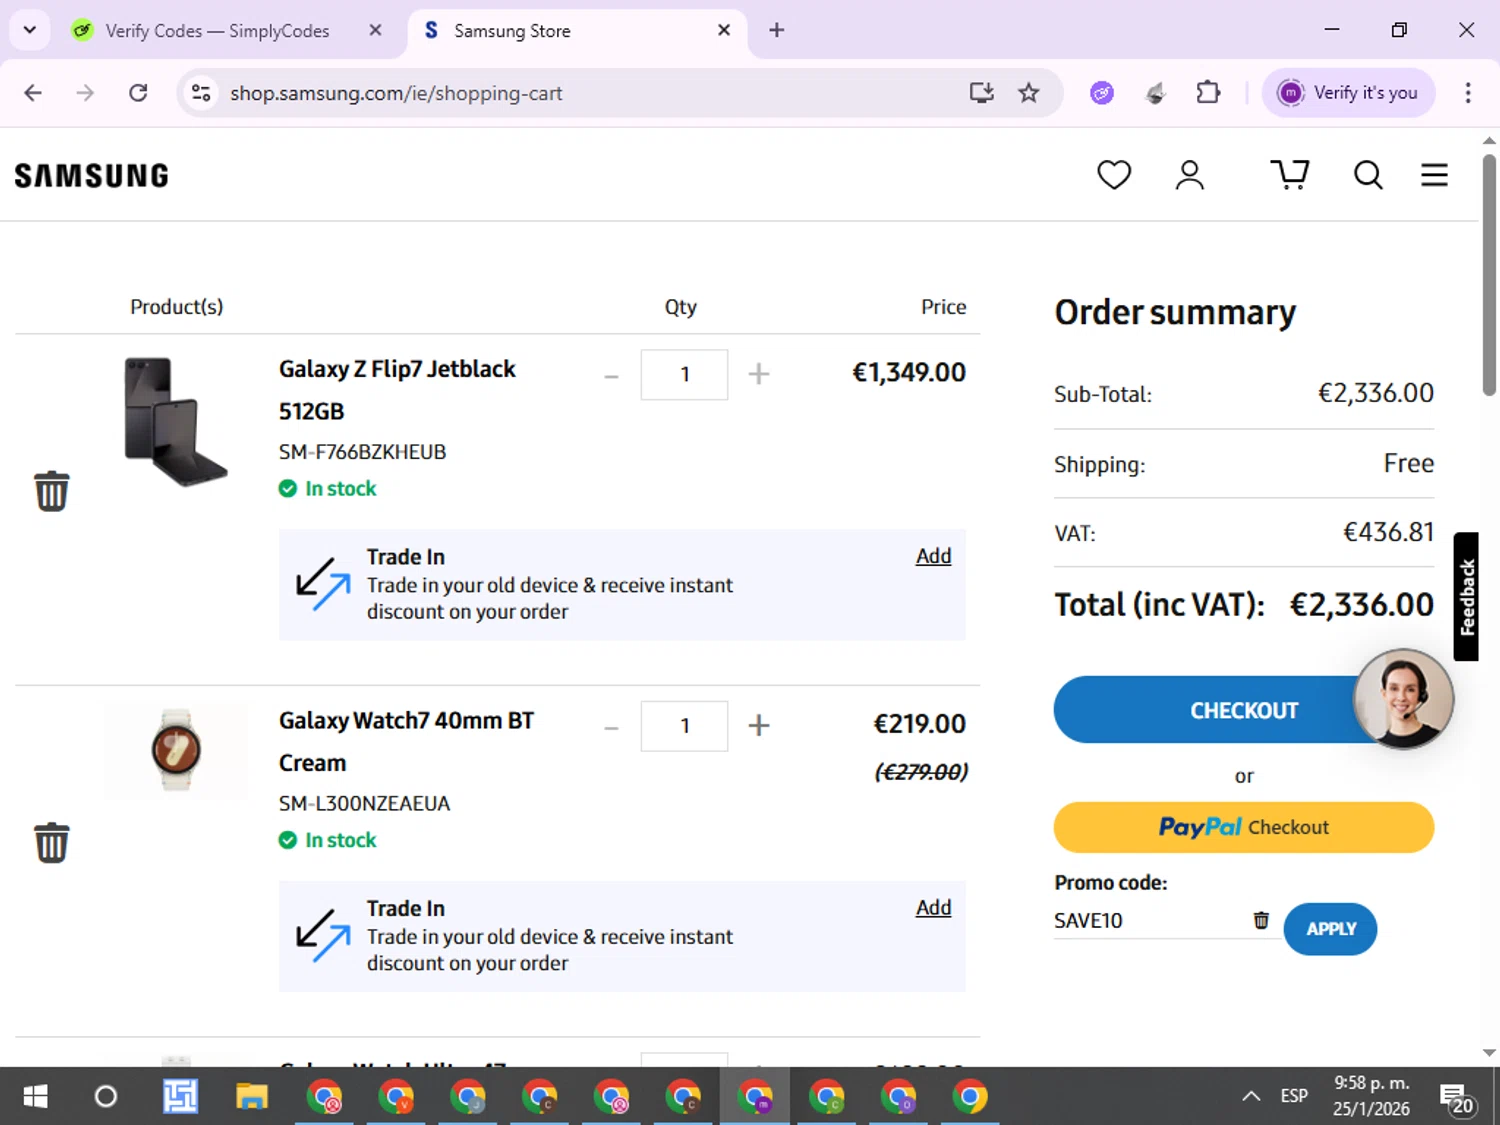Click the Galaxy Z Flip7 quantity field

click(x=684, y=374)
